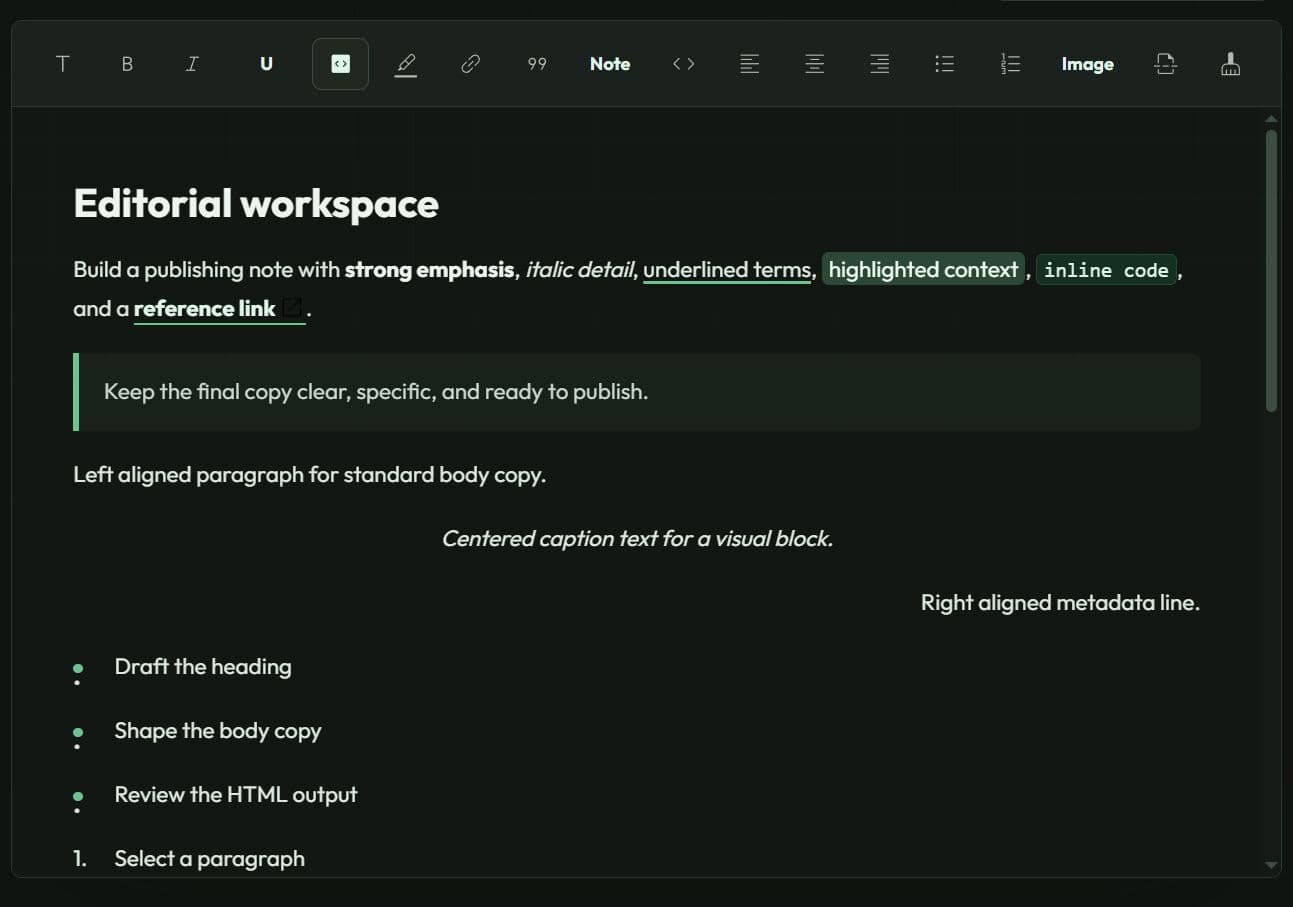Toggle underline formatting with U
1293x907 pixels.
[266, 64]
